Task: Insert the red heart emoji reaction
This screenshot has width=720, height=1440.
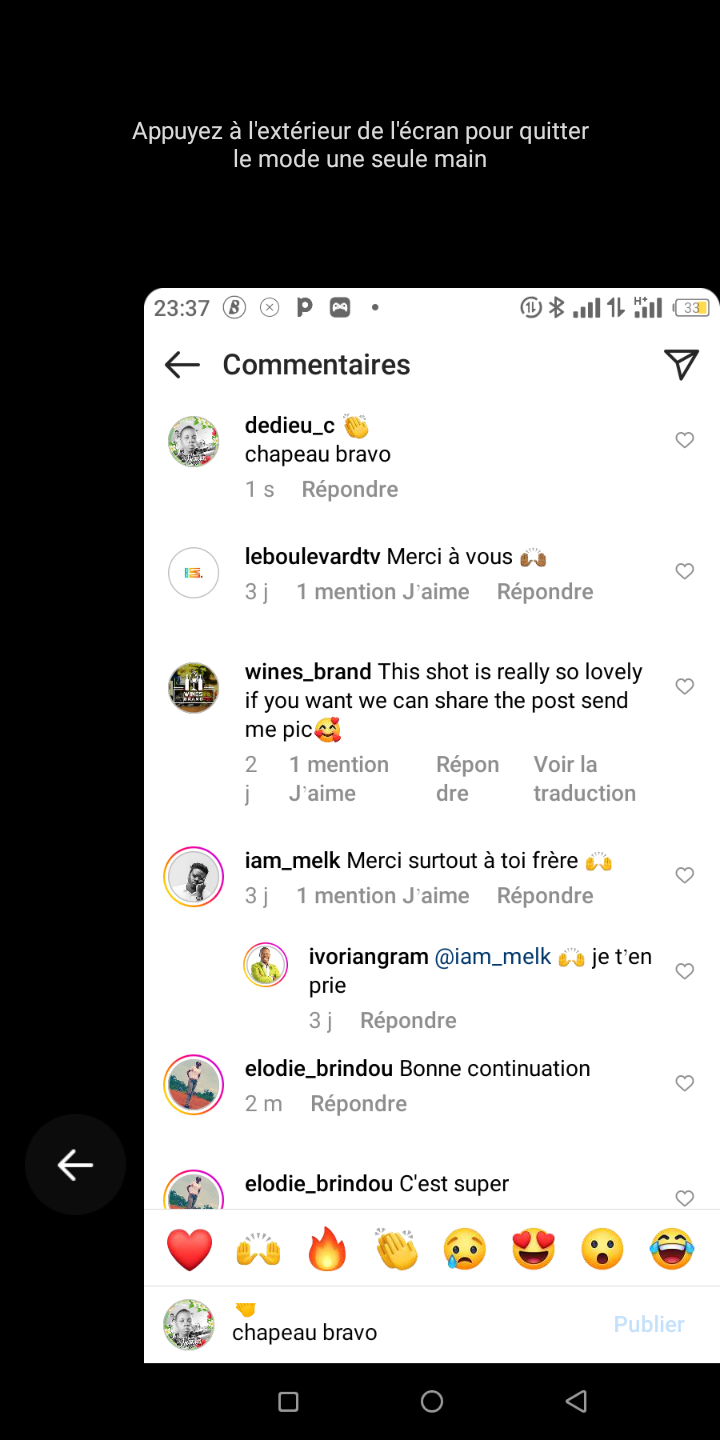Action: point(189,1250)
